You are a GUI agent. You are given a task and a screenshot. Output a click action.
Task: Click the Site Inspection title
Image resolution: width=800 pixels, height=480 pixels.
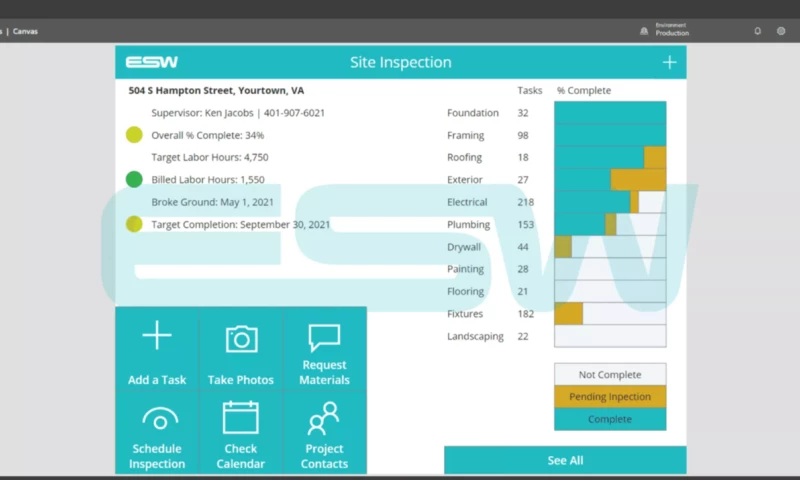[401, 62]
